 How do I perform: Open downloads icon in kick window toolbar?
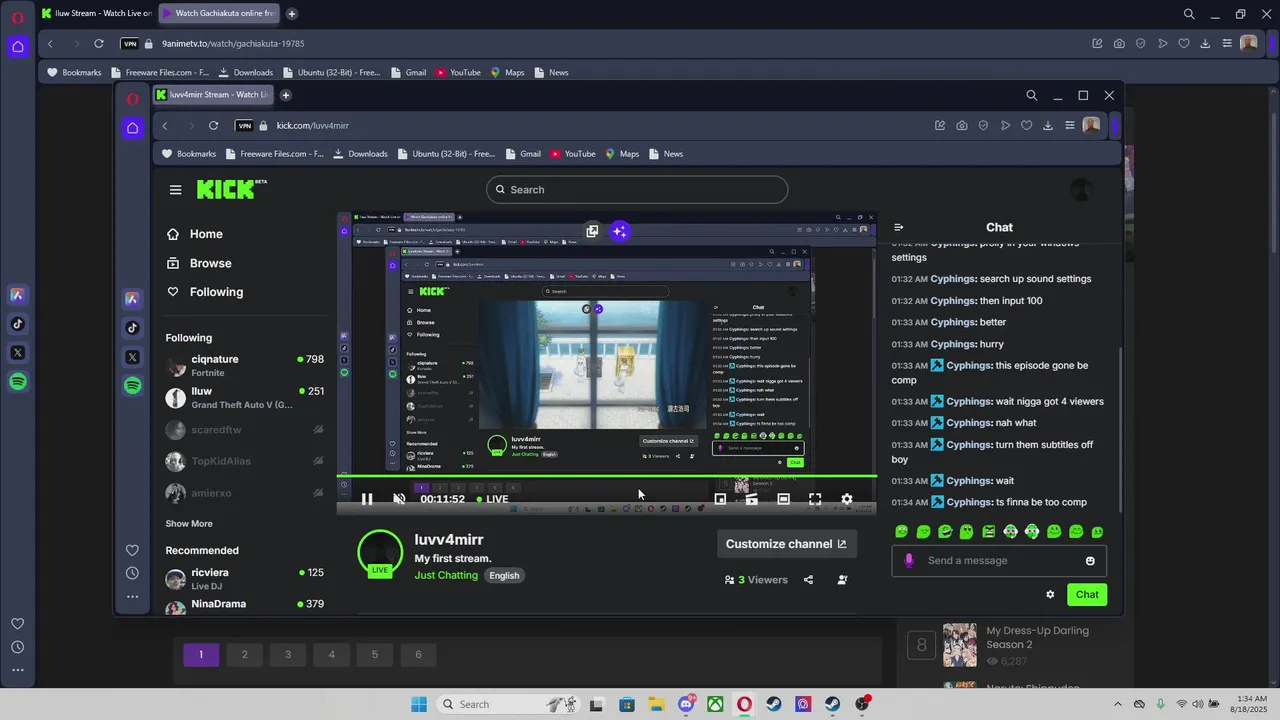click(x=1048, y=126)
